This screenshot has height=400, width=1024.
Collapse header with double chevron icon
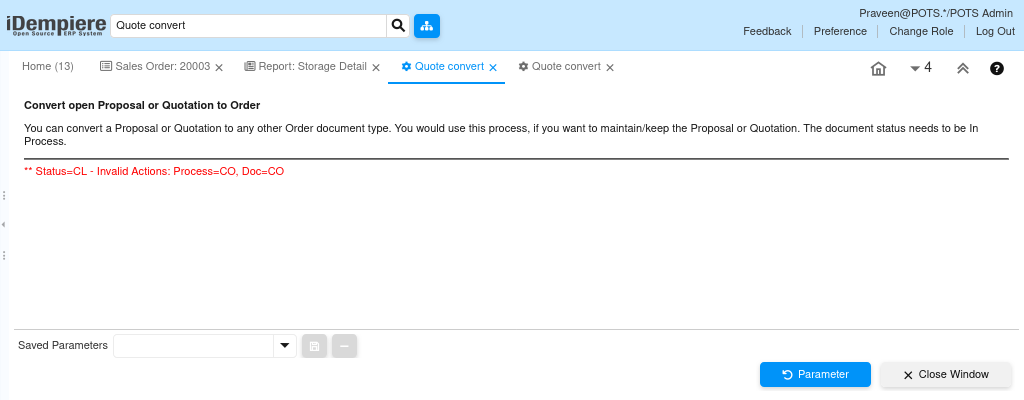click(963, 69)
